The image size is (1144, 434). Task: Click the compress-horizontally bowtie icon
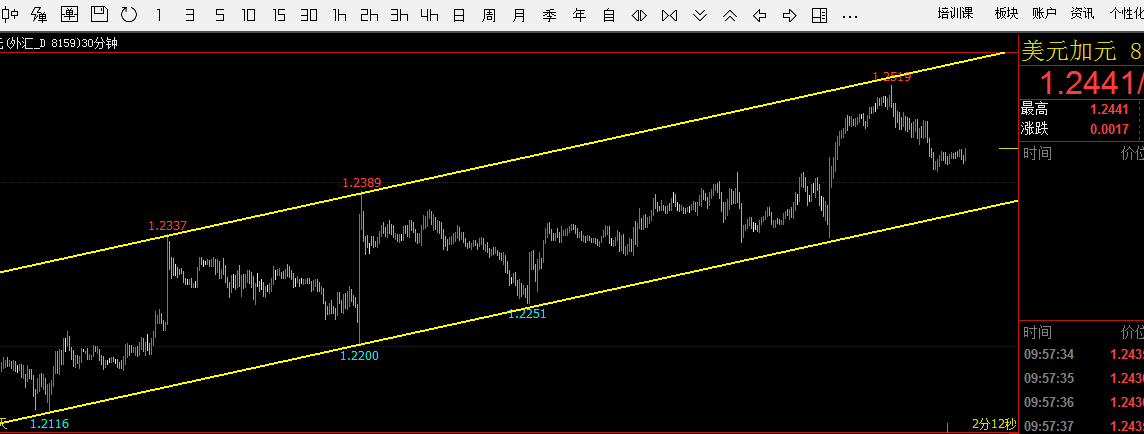669,15
